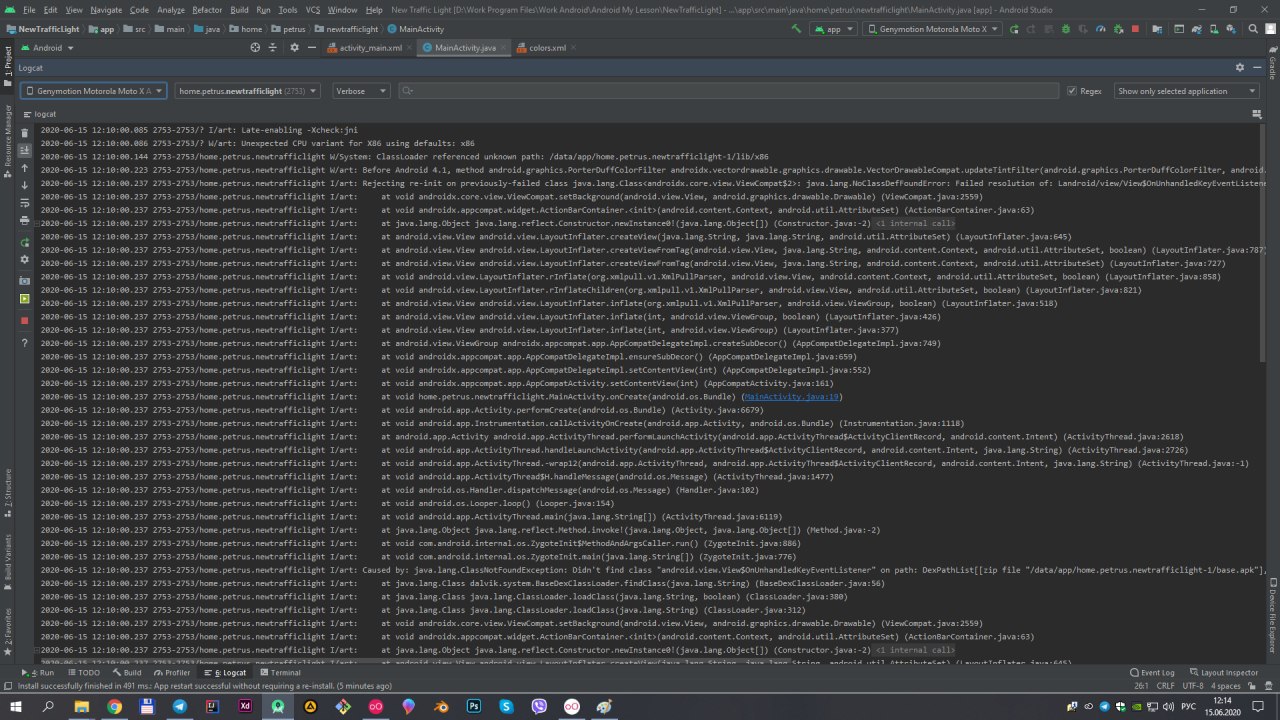Switch to the colors.xml tab
Screen dimensions: 1280x720
coord(547,47)
